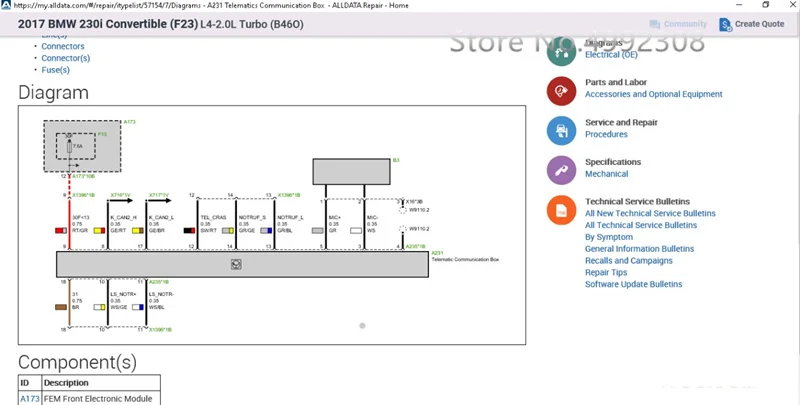Click the SW/RT black-red wire color swatch
The width and height of the screenshot is (800, 405).
click(x=189, y=231)
